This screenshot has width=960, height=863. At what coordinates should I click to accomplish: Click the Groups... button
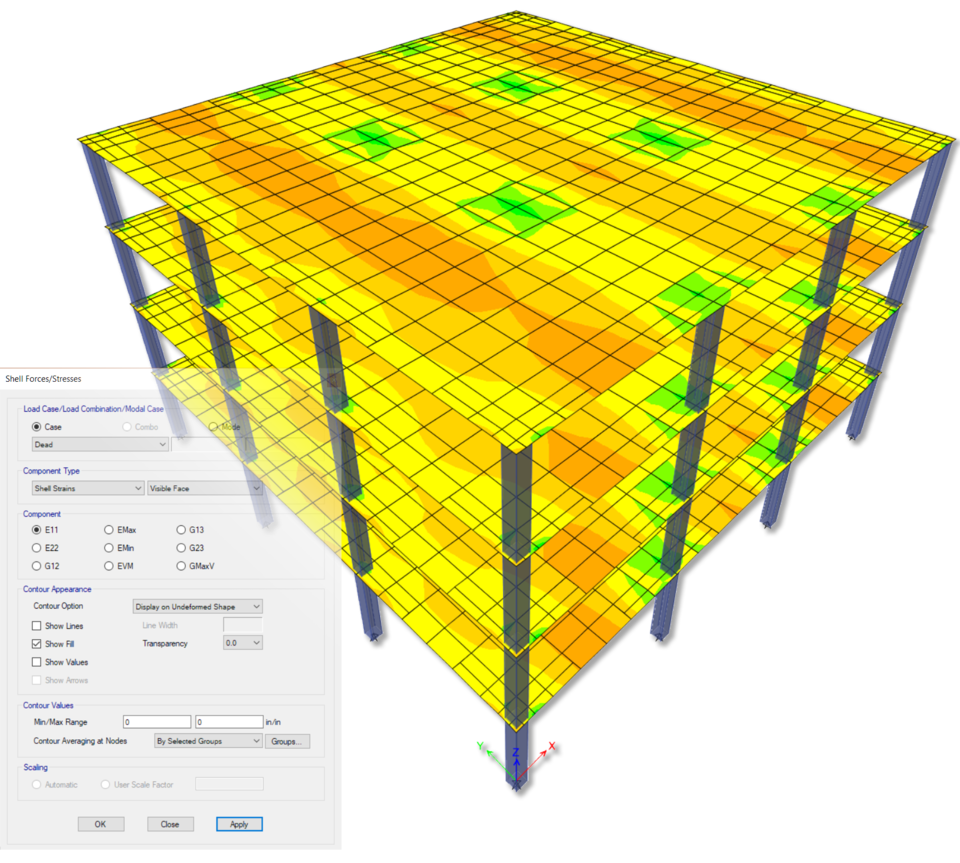pos(289,741)
